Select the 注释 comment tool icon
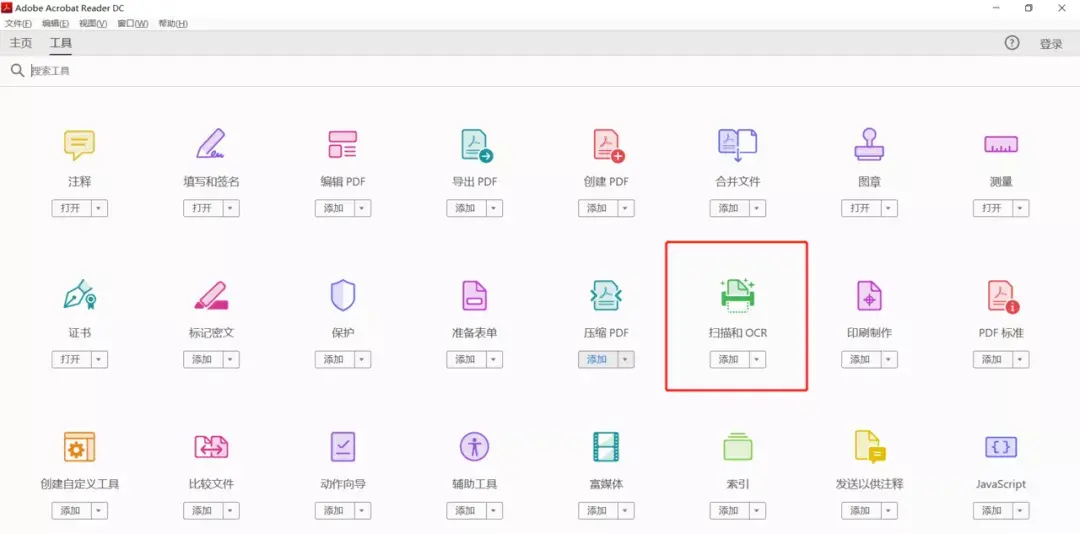 tap(79, 145)
